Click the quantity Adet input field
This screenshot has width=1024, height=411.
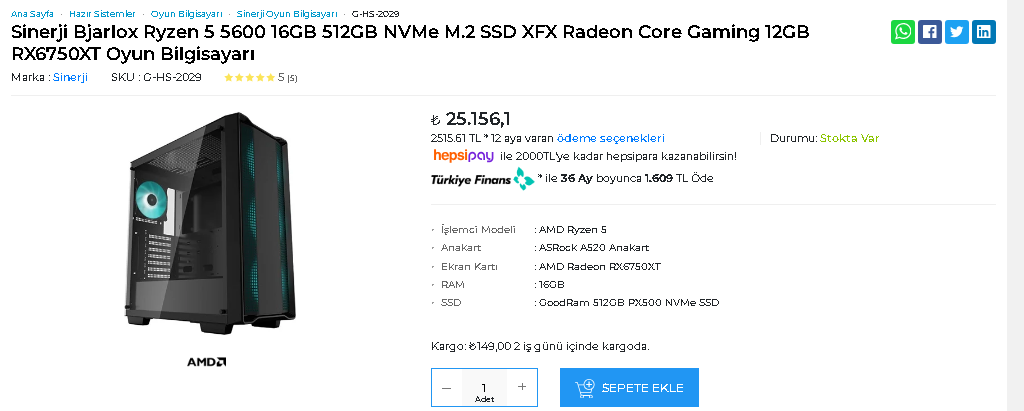tap(484, 388)
